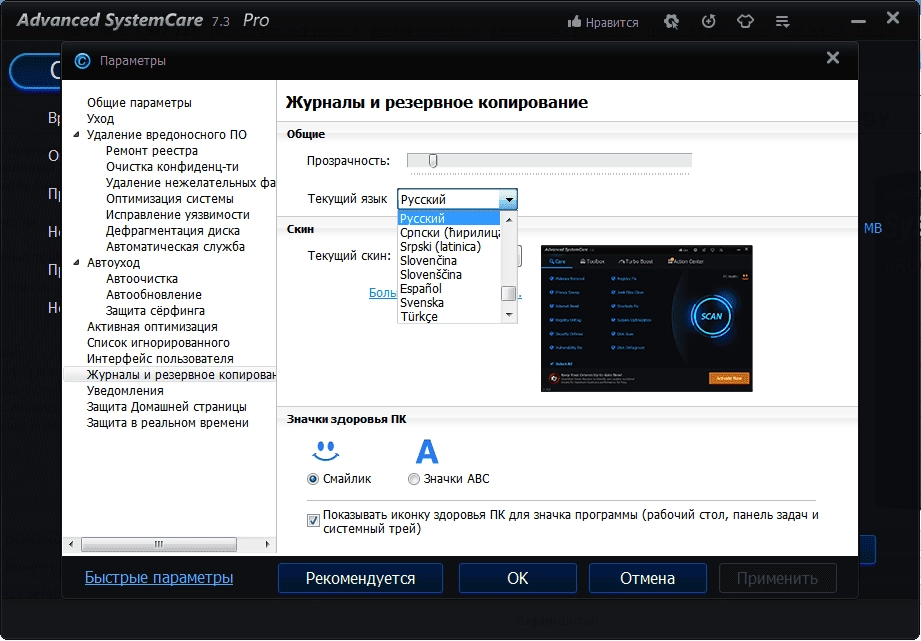This screenshot has height=641, width=921.
Task: Click the Параметры dialog logo icon
Action: [82, 61]
